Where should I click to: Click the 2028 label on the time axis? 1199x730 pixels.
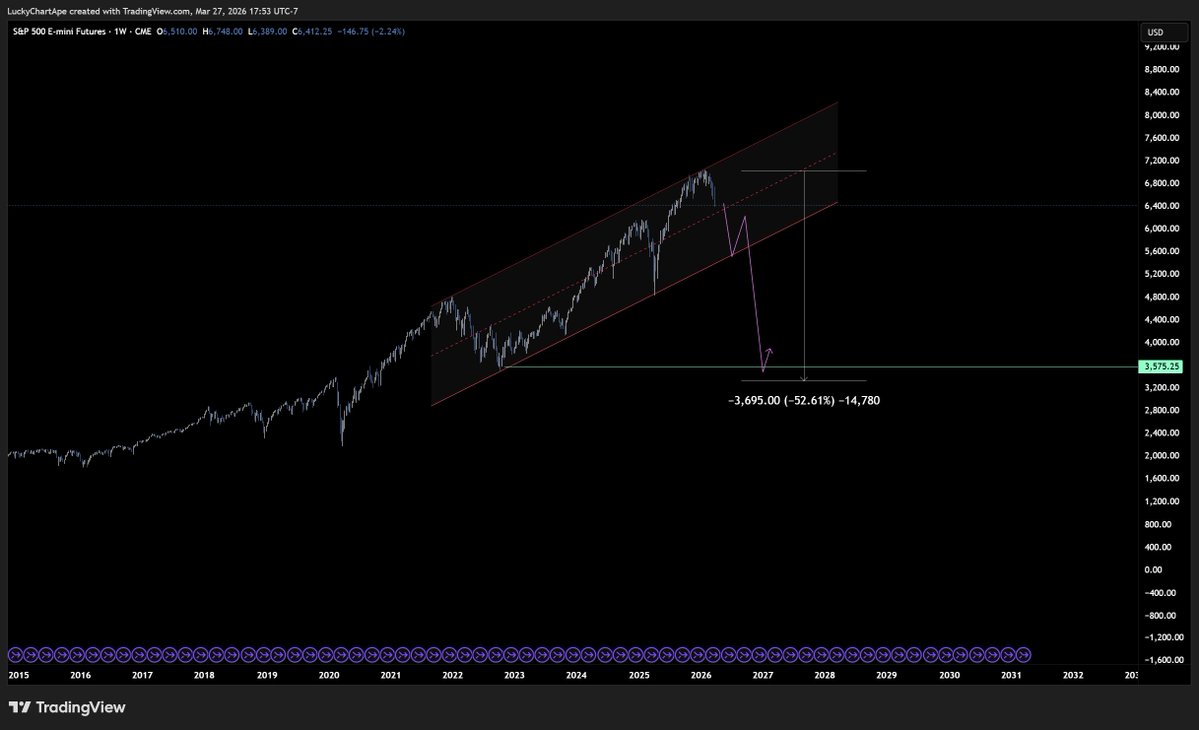coord(825,675)
